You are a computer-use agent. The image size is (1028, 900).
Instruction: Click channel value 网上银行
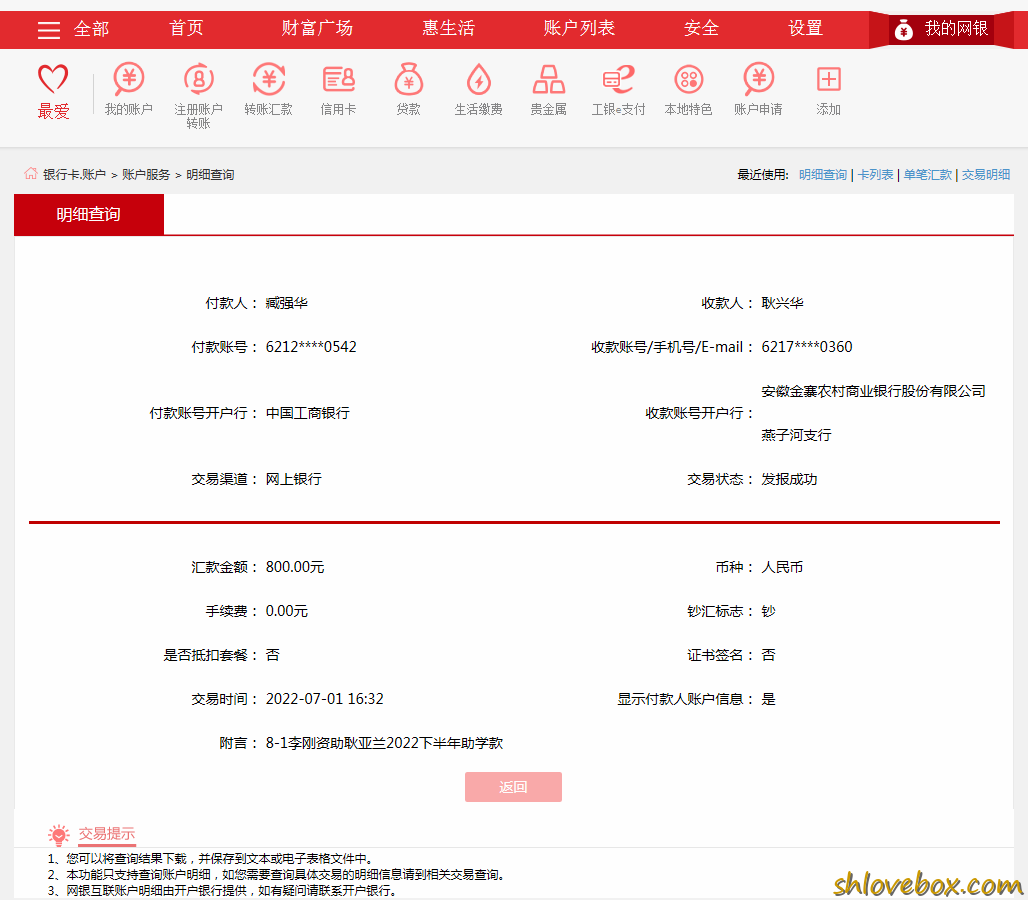click(x=294, y=479)
